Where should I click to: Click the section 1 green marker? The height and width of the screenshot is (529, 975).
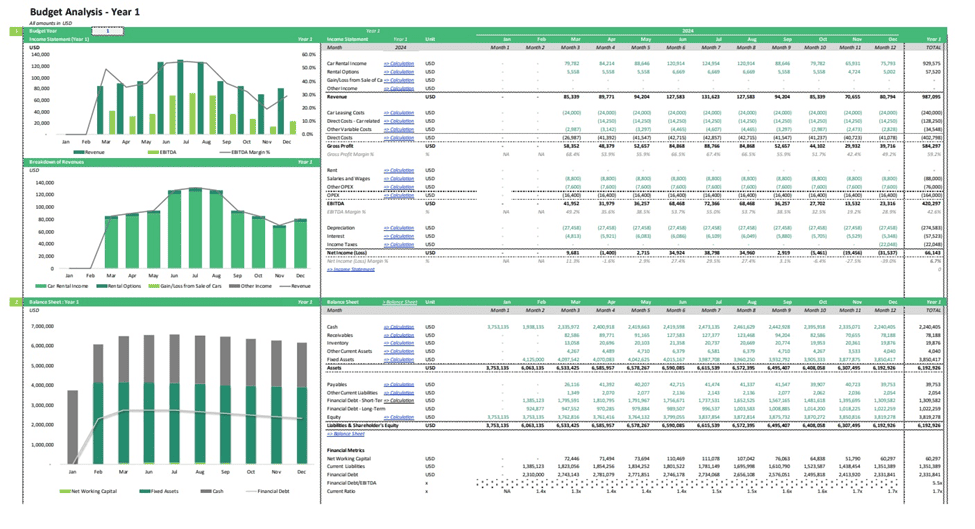(16, 30)
